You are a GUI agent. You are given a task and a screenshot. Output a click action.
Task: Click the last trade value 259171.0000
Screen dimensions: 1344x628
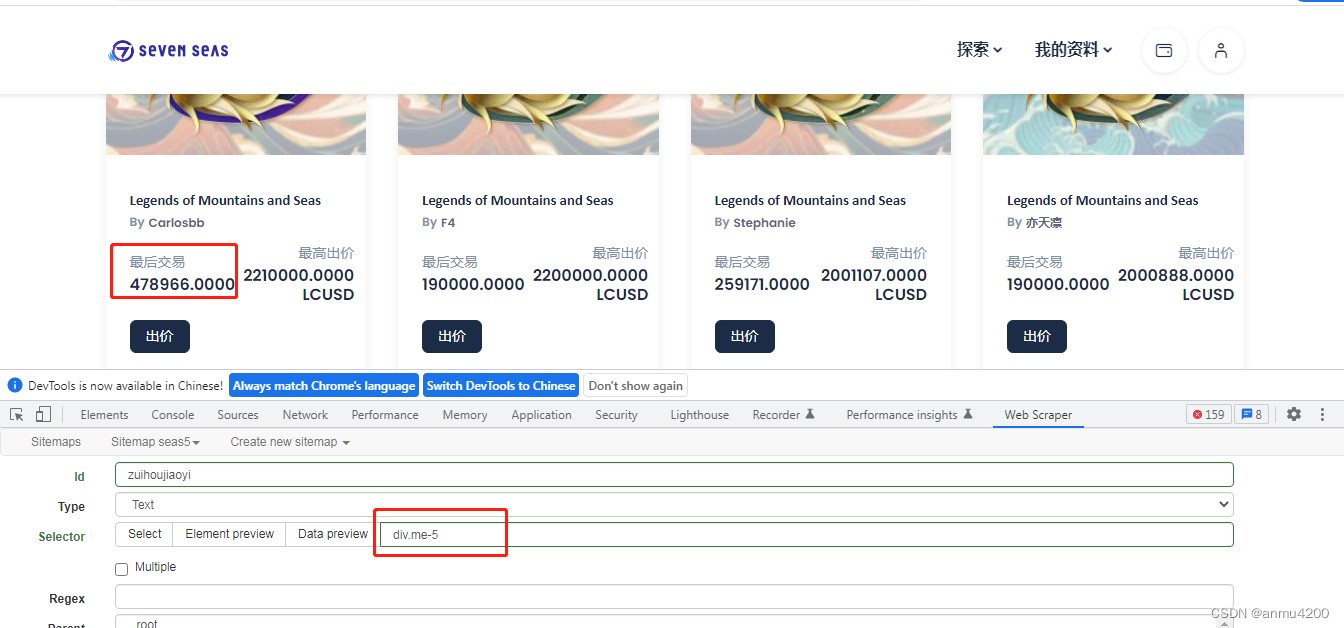pyautogui.click(x=762, y=285)
